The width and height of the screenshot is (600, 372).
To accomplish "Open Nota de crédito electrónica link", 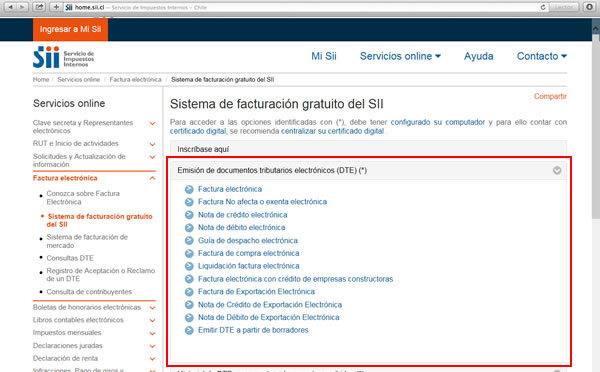I will click(243, 215).
